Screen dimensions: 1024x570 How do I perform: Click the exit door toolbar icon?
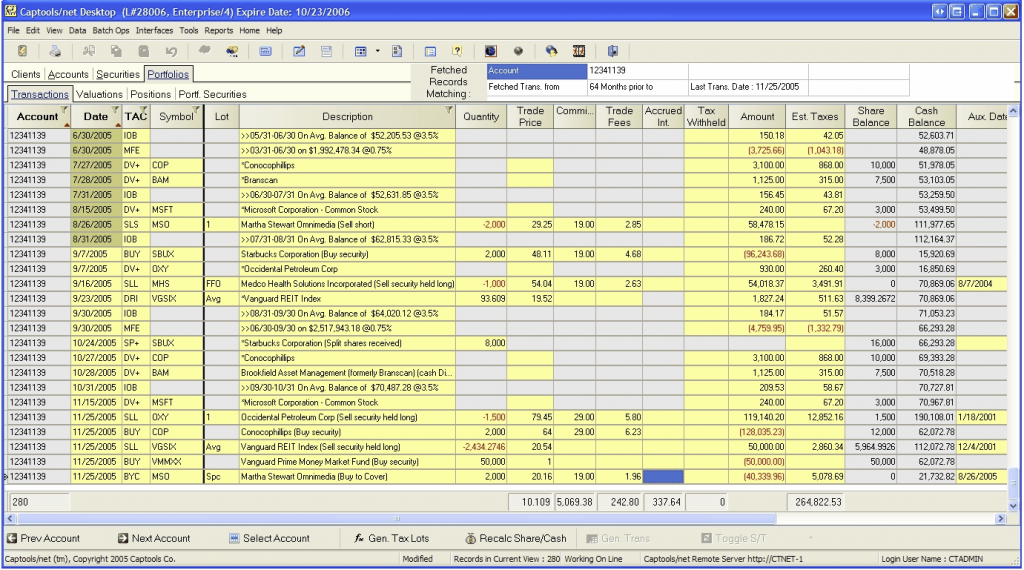click(612, 51)
